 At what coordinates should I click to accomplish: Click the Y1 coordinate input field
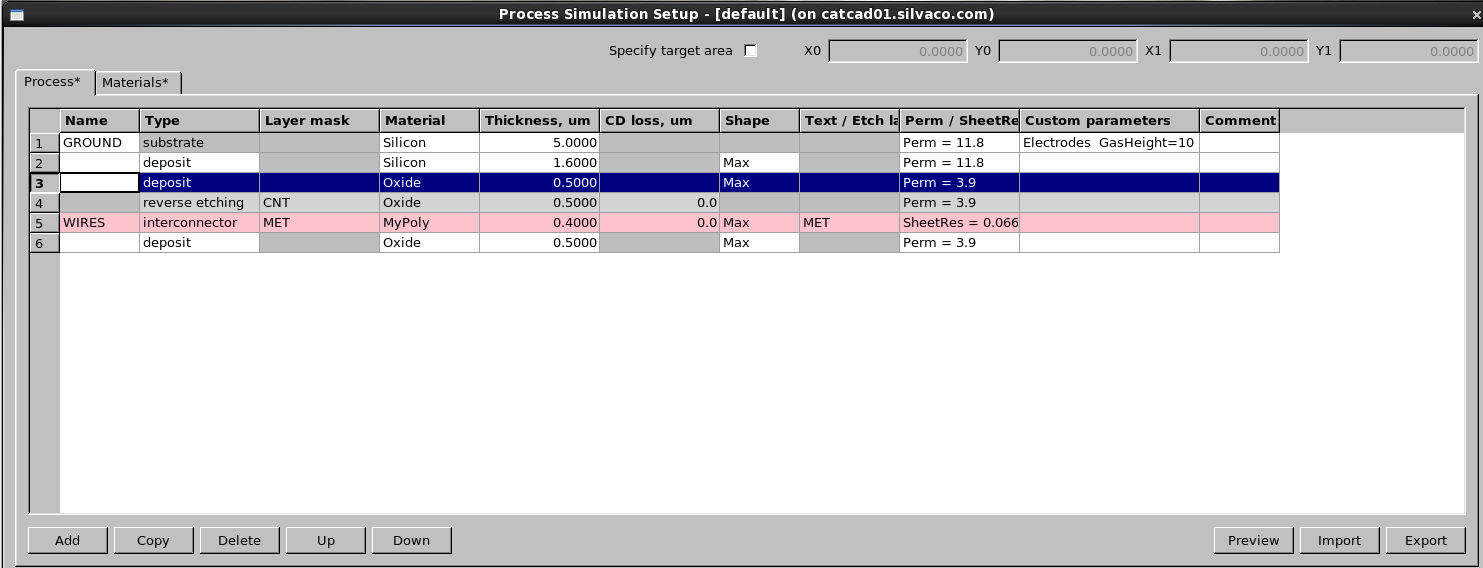[1408, 51]
